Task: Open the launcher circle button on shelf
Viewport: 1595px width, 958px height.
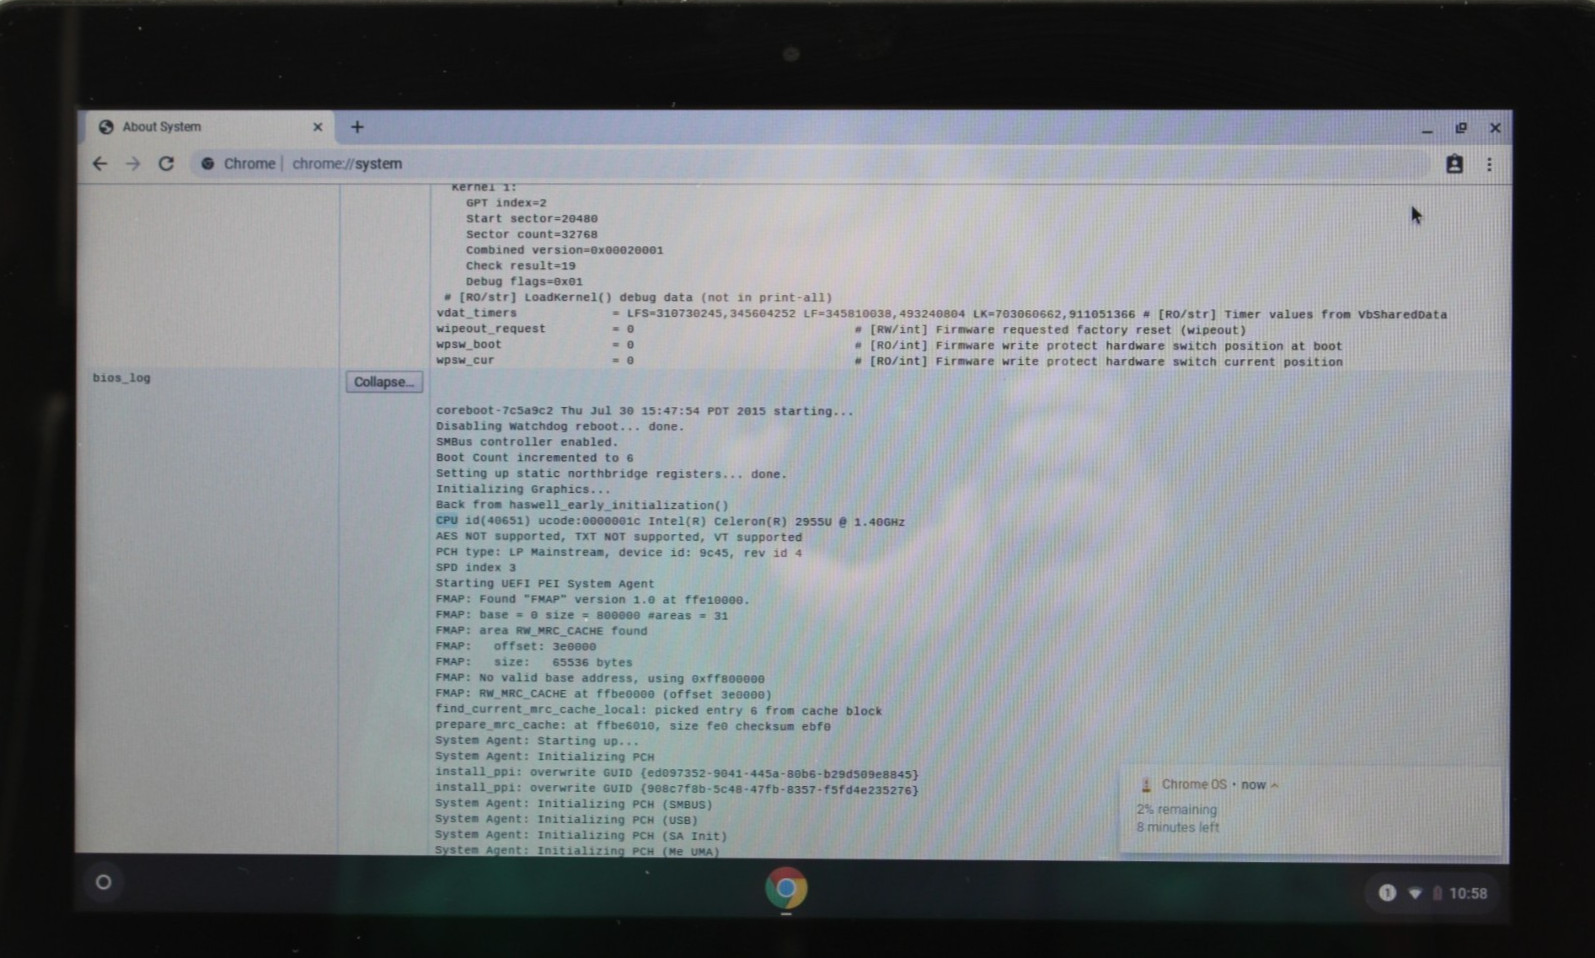Action: [103, 882]
